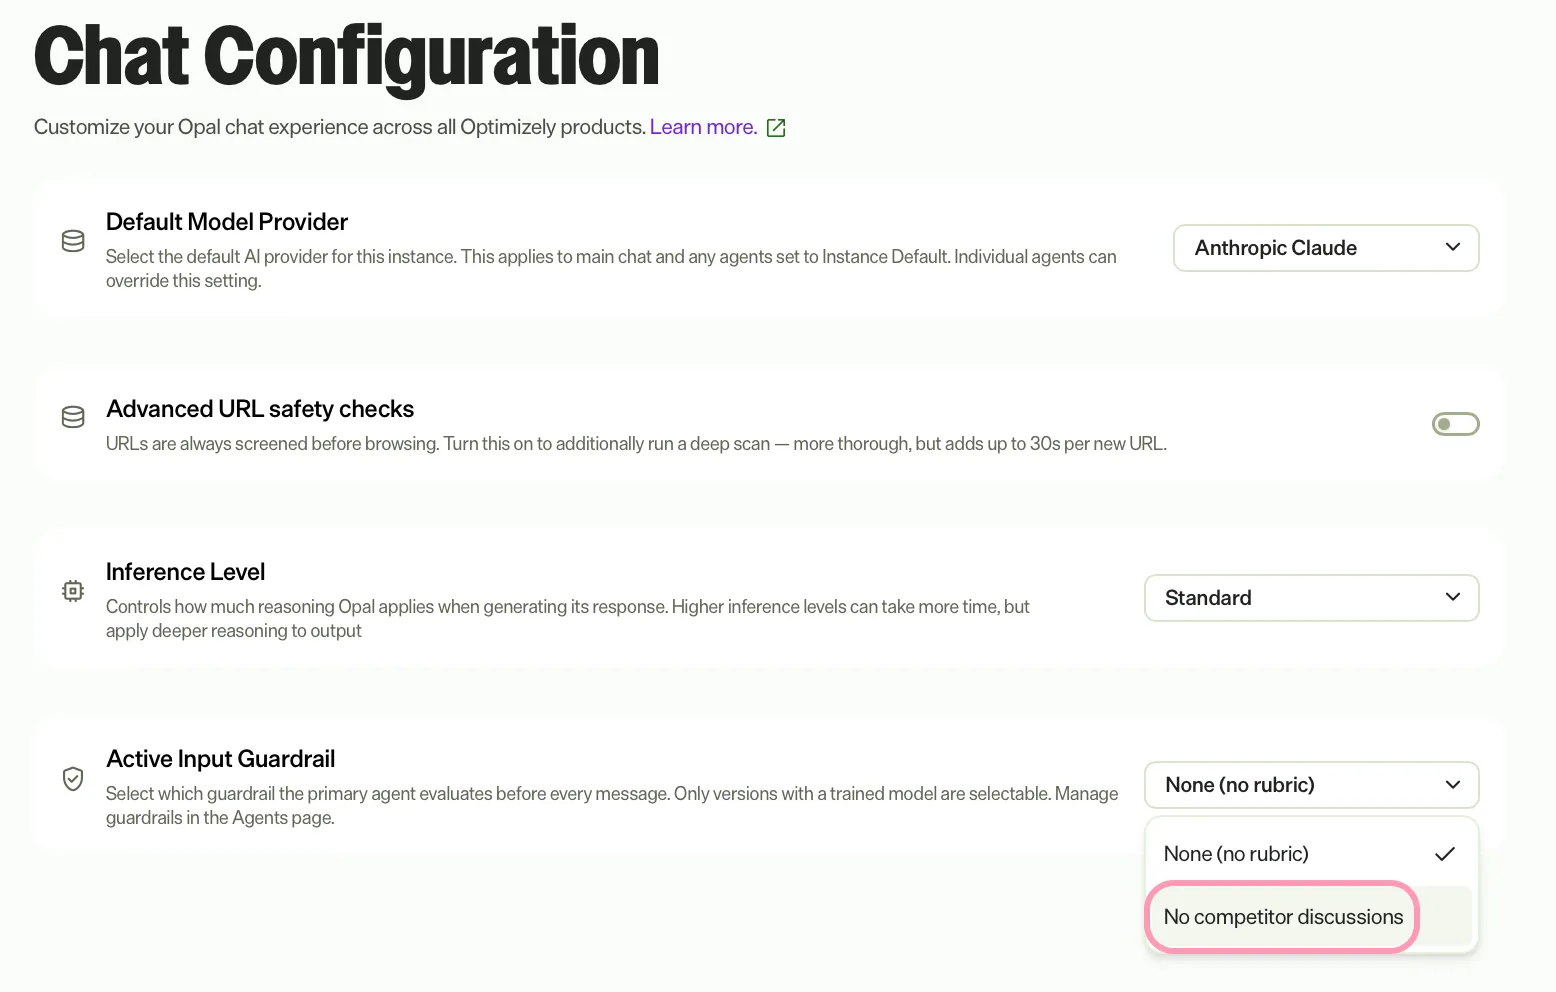Click the chevron in the Standard dropdown
1556x992 pixels.
1453,597
